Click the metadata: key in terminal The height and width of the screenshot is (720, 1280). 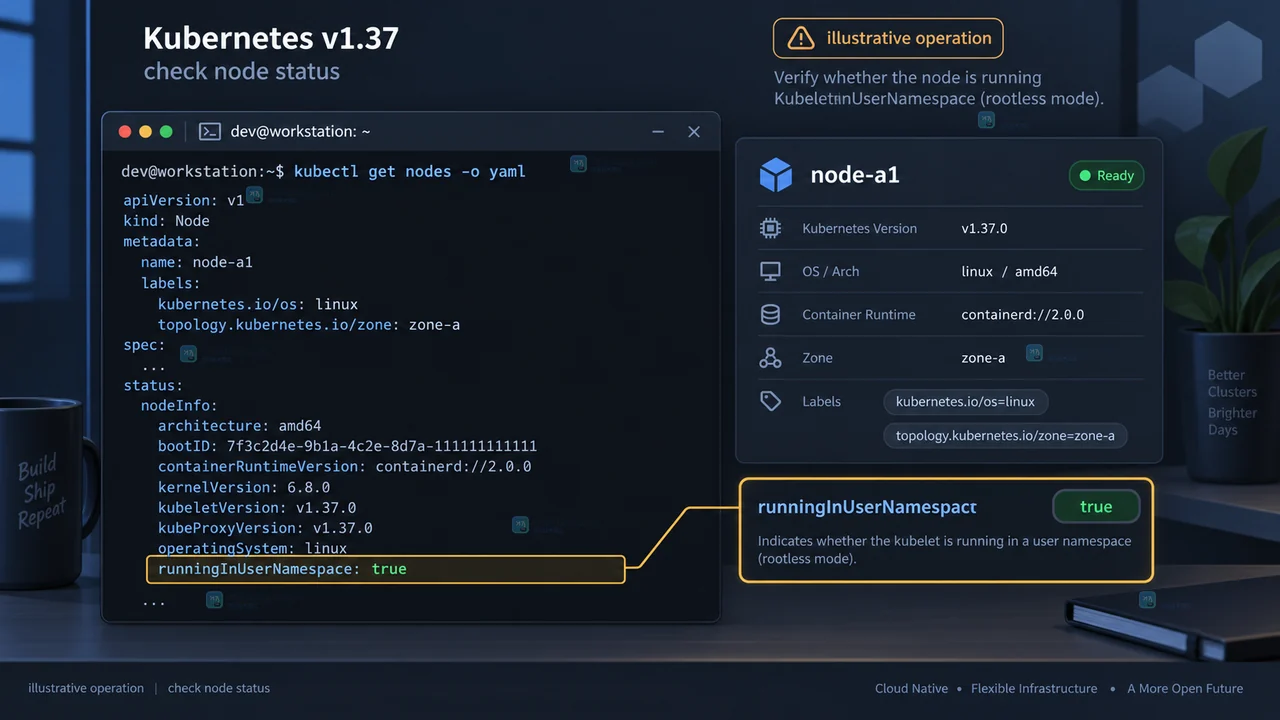(162, 242)
